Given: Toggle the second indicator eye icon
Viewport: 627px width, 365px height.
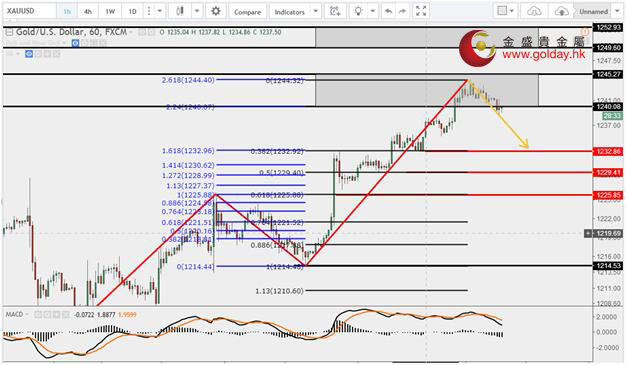Looking at the screenshot, I should (29, 54).
